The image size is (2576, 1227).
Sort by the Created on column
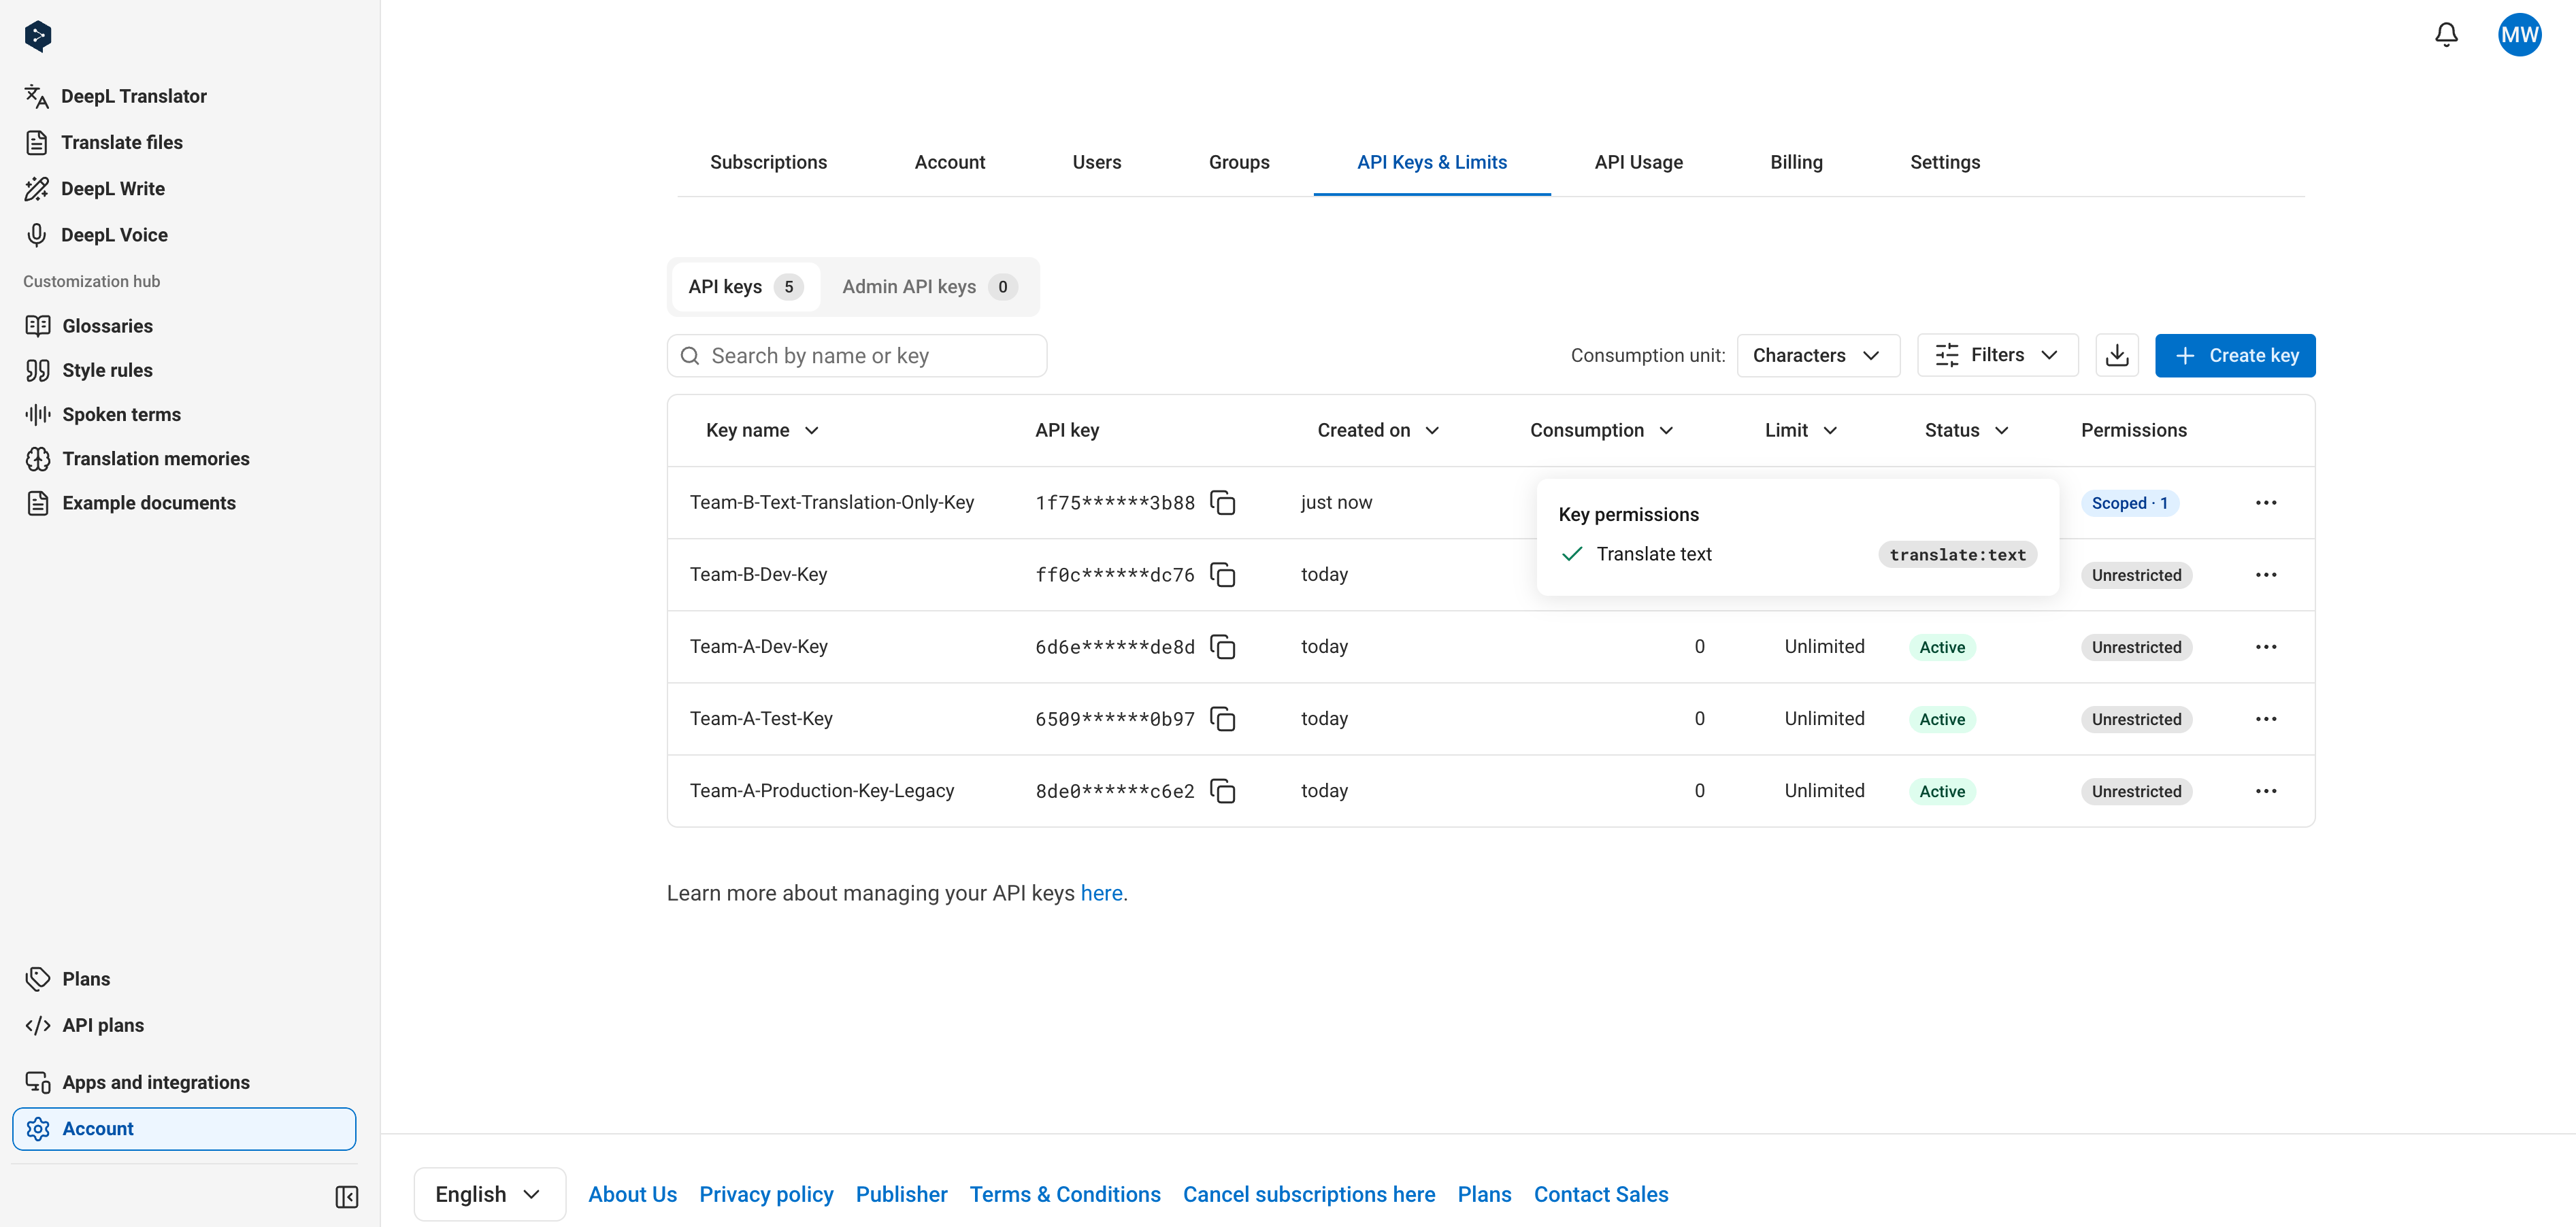coord(1377,431)
